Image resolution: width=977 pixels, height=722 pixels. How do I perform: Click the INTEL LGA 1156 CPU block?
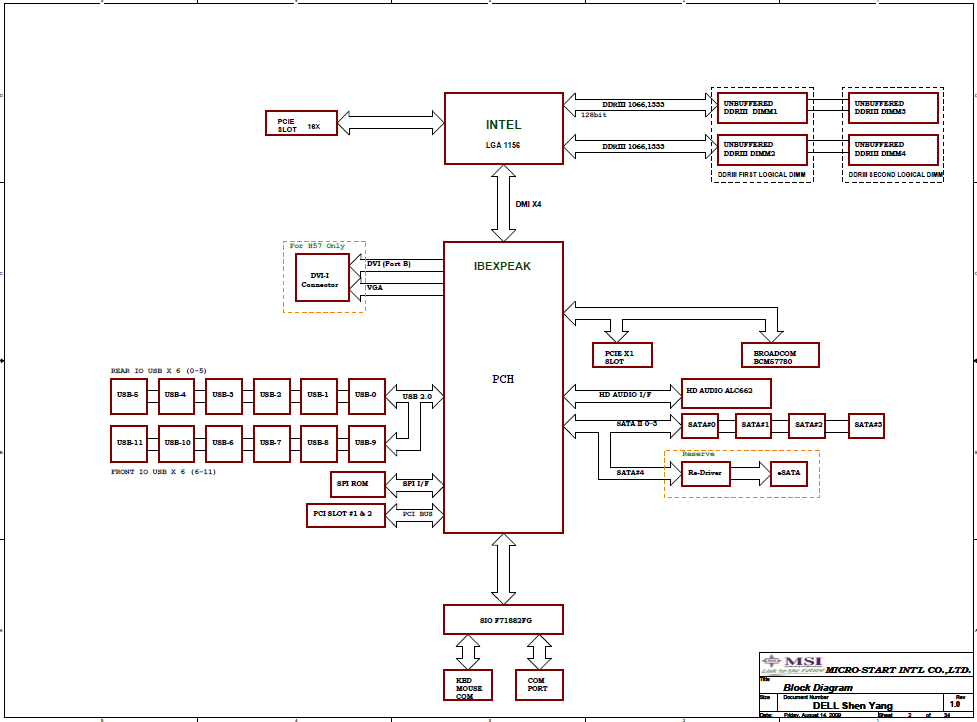click(x=503, y=128)
